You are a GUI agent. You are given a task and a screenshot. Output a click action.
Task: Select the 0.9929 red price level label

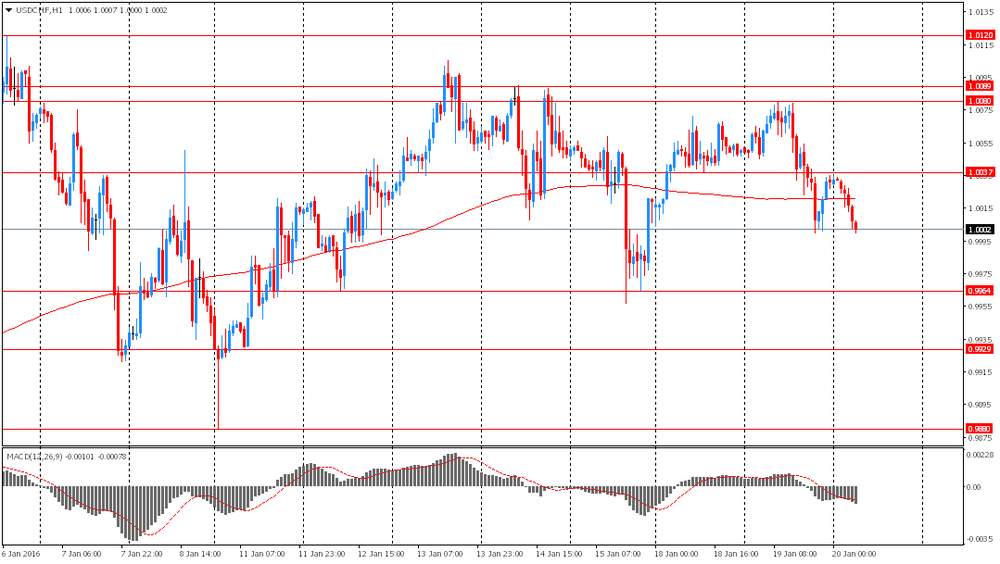[x=980, y=350]
